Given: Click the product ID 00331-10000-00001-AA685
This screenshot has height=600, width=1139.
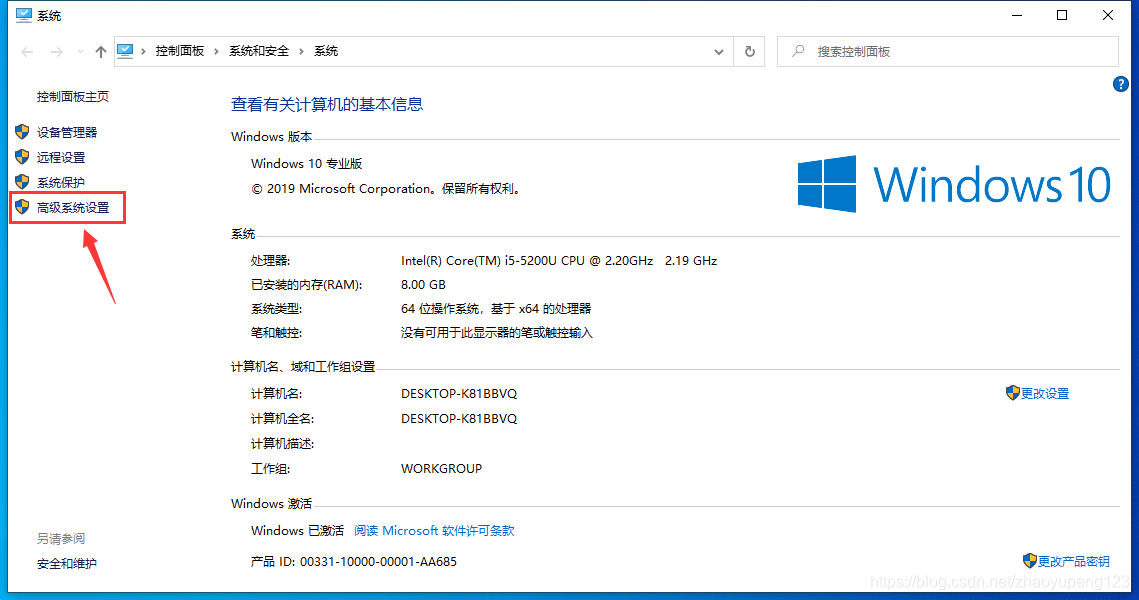Looking at the screenshot, I should (x=378, y=562).
